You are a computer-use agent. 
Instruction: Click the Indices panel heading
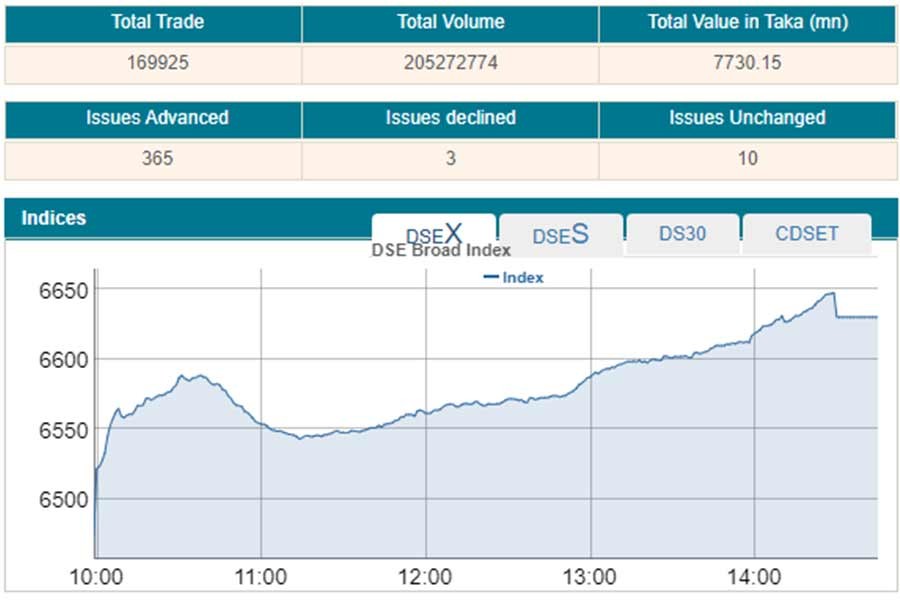54,218
